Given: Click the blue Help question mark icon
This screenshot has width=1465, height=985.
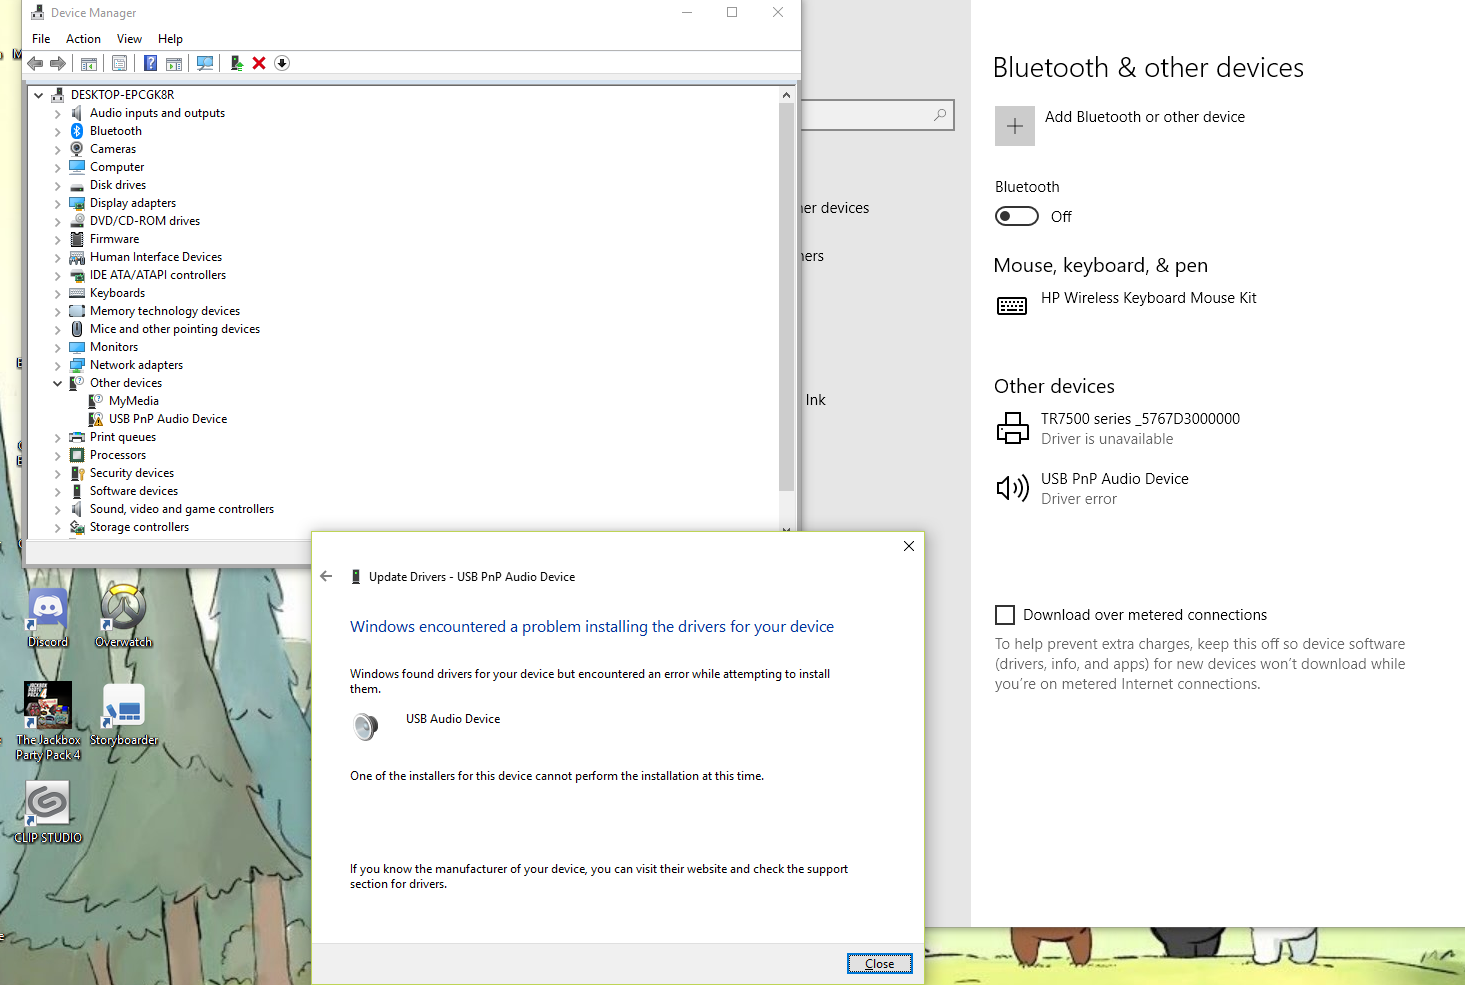Looking at the screenshot, I should pos(150,63).
